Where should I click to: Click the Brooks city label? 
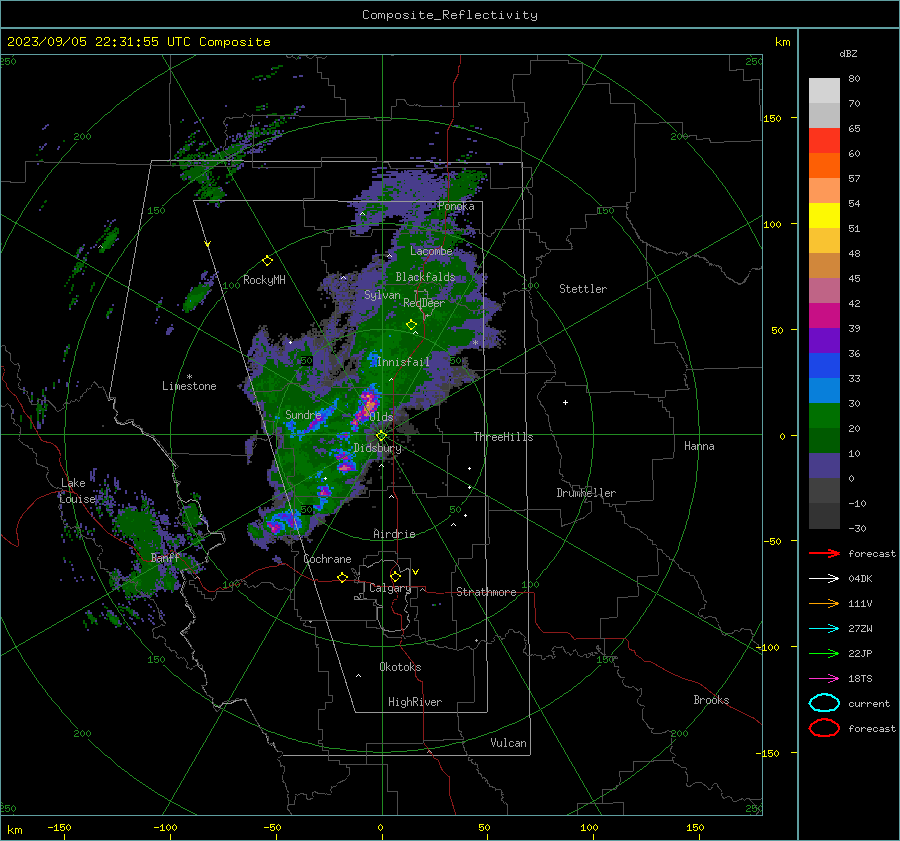click(711, 700)
